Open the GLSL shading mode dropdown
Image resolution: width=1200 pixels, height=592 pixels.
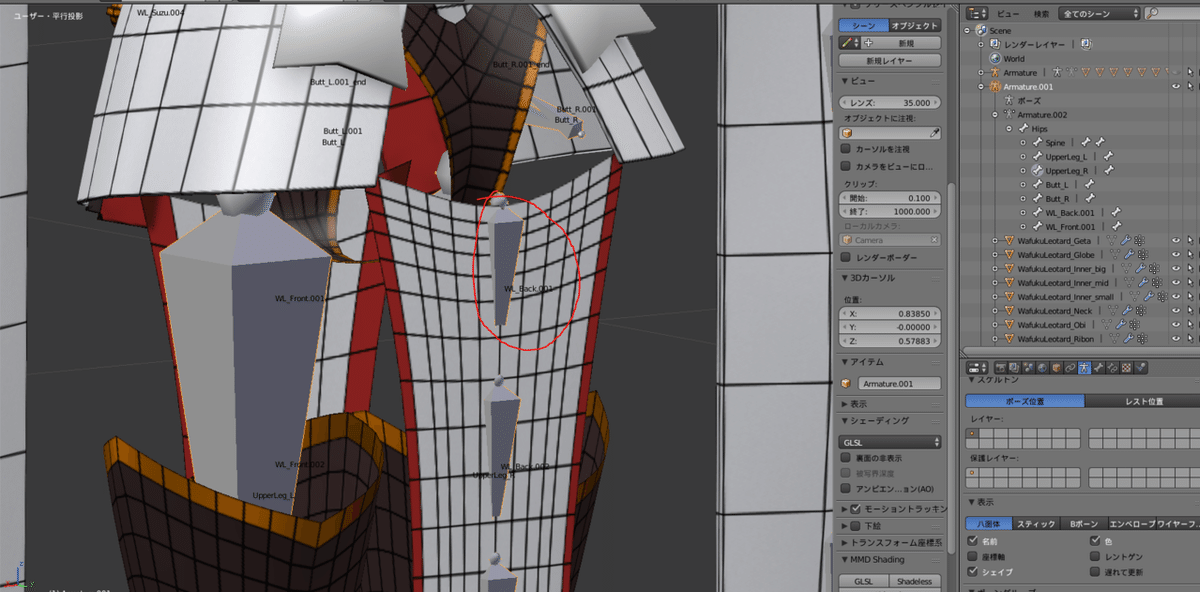tap(890, 441)
